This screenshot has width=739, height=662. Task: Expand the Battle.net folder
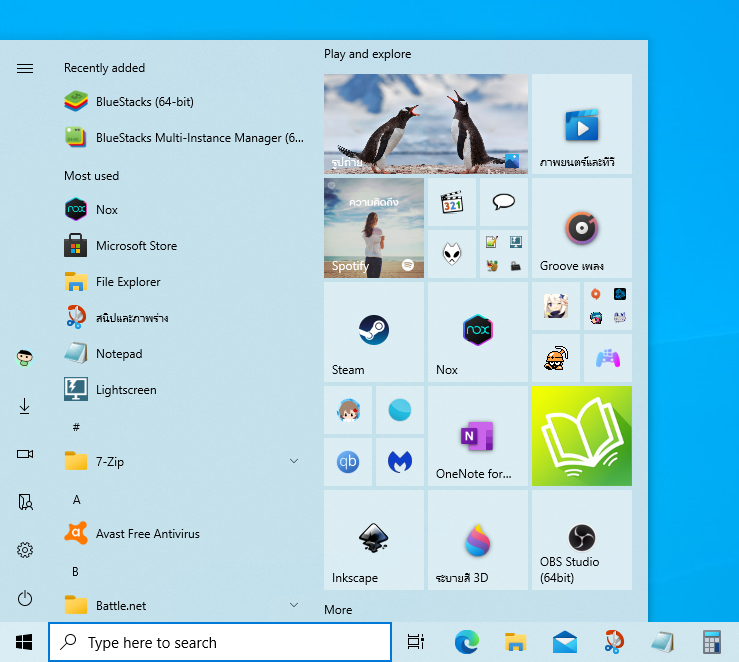coord(183,605)
